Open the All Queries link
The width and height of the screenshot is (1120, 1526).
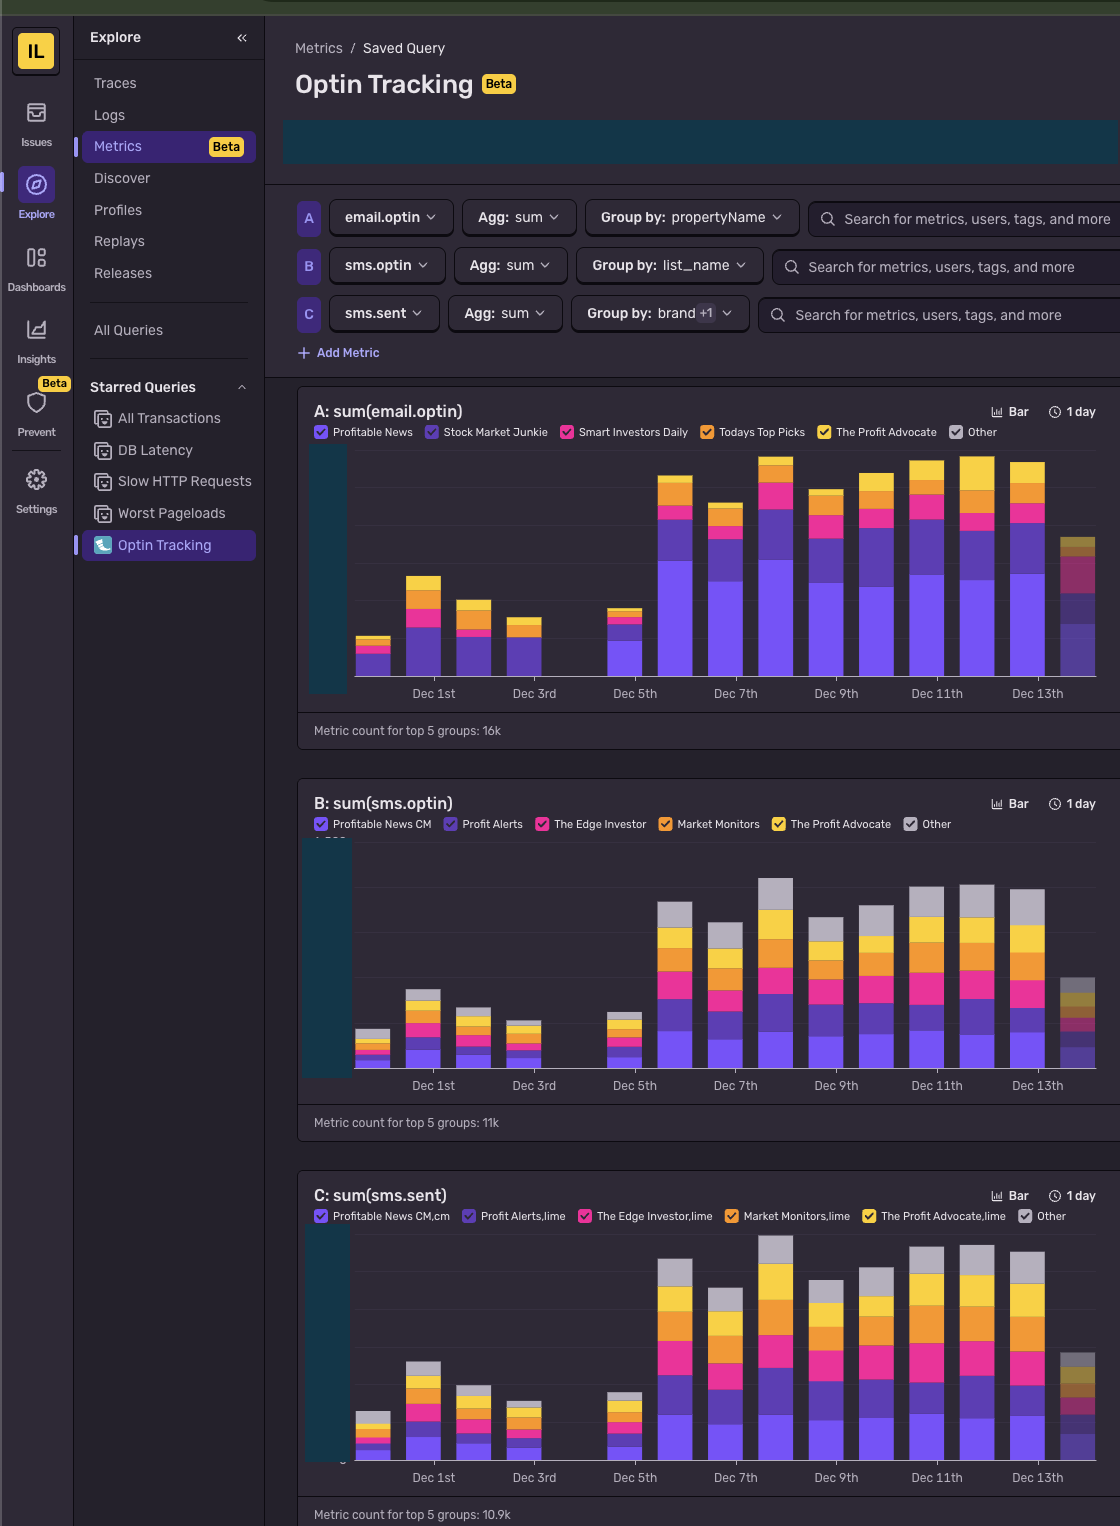pyautogui.click(x=127, y=329)
